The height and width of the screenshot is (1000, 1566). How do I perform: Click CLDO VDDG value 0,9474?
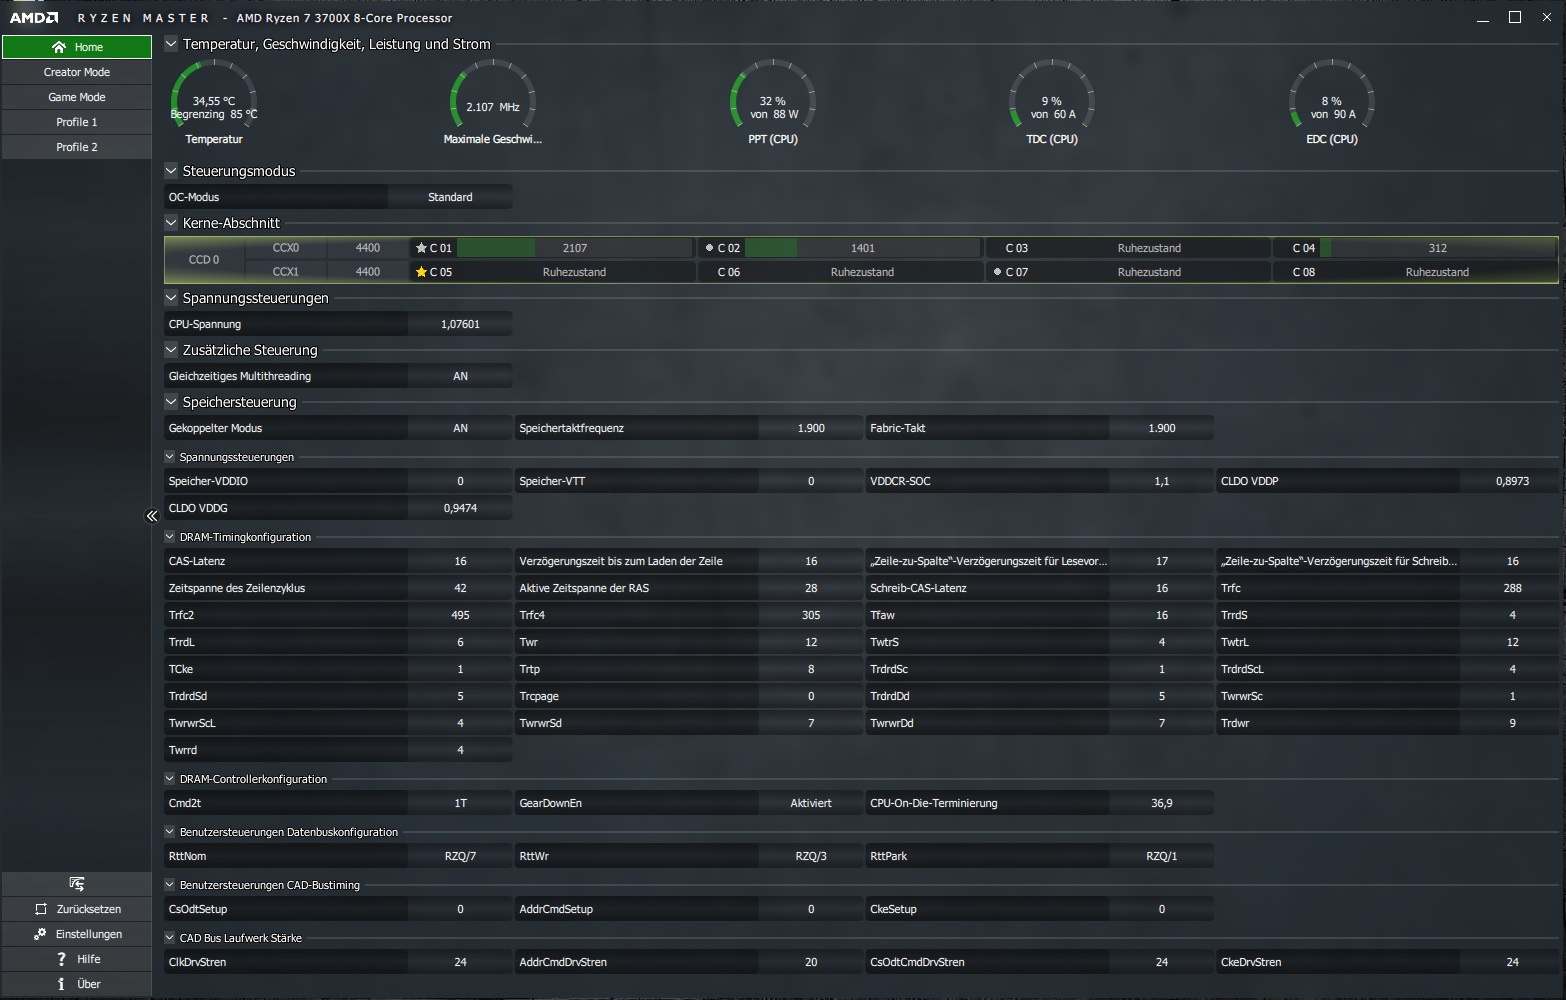tap(460, 508)
